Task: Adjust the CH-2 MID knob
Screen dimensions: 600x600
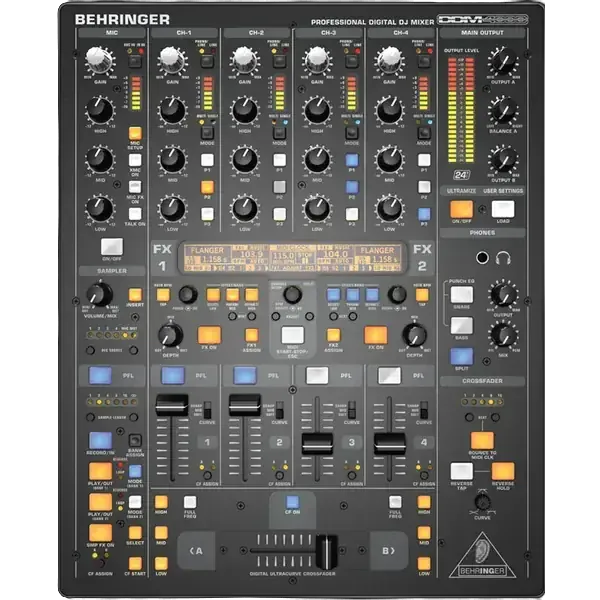Action: click(245, 159)
